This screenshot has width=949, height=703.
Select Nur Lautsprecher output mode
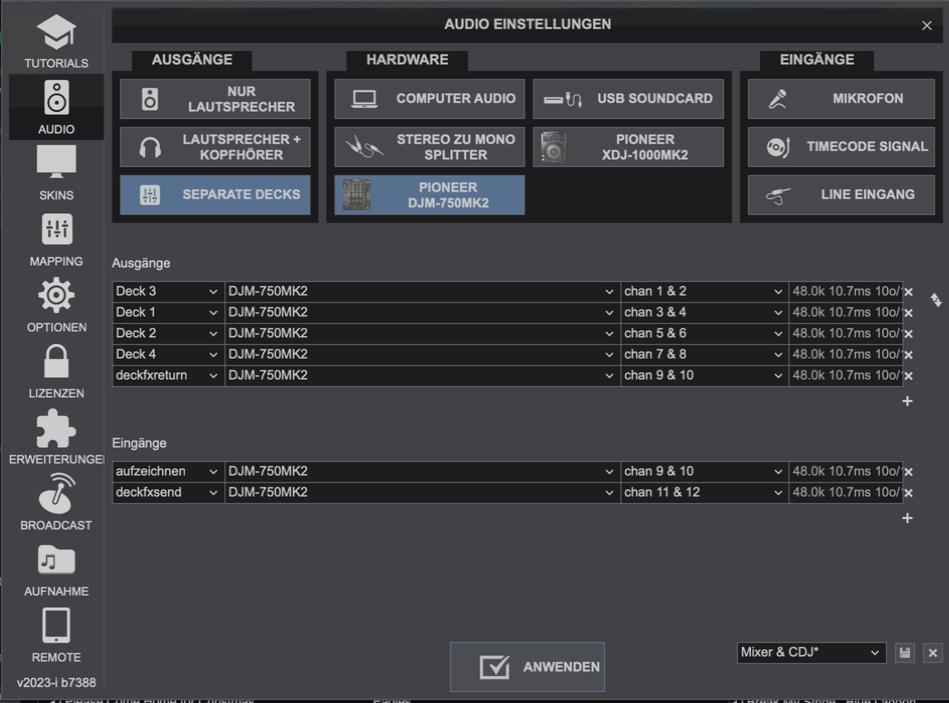(215, 99)
